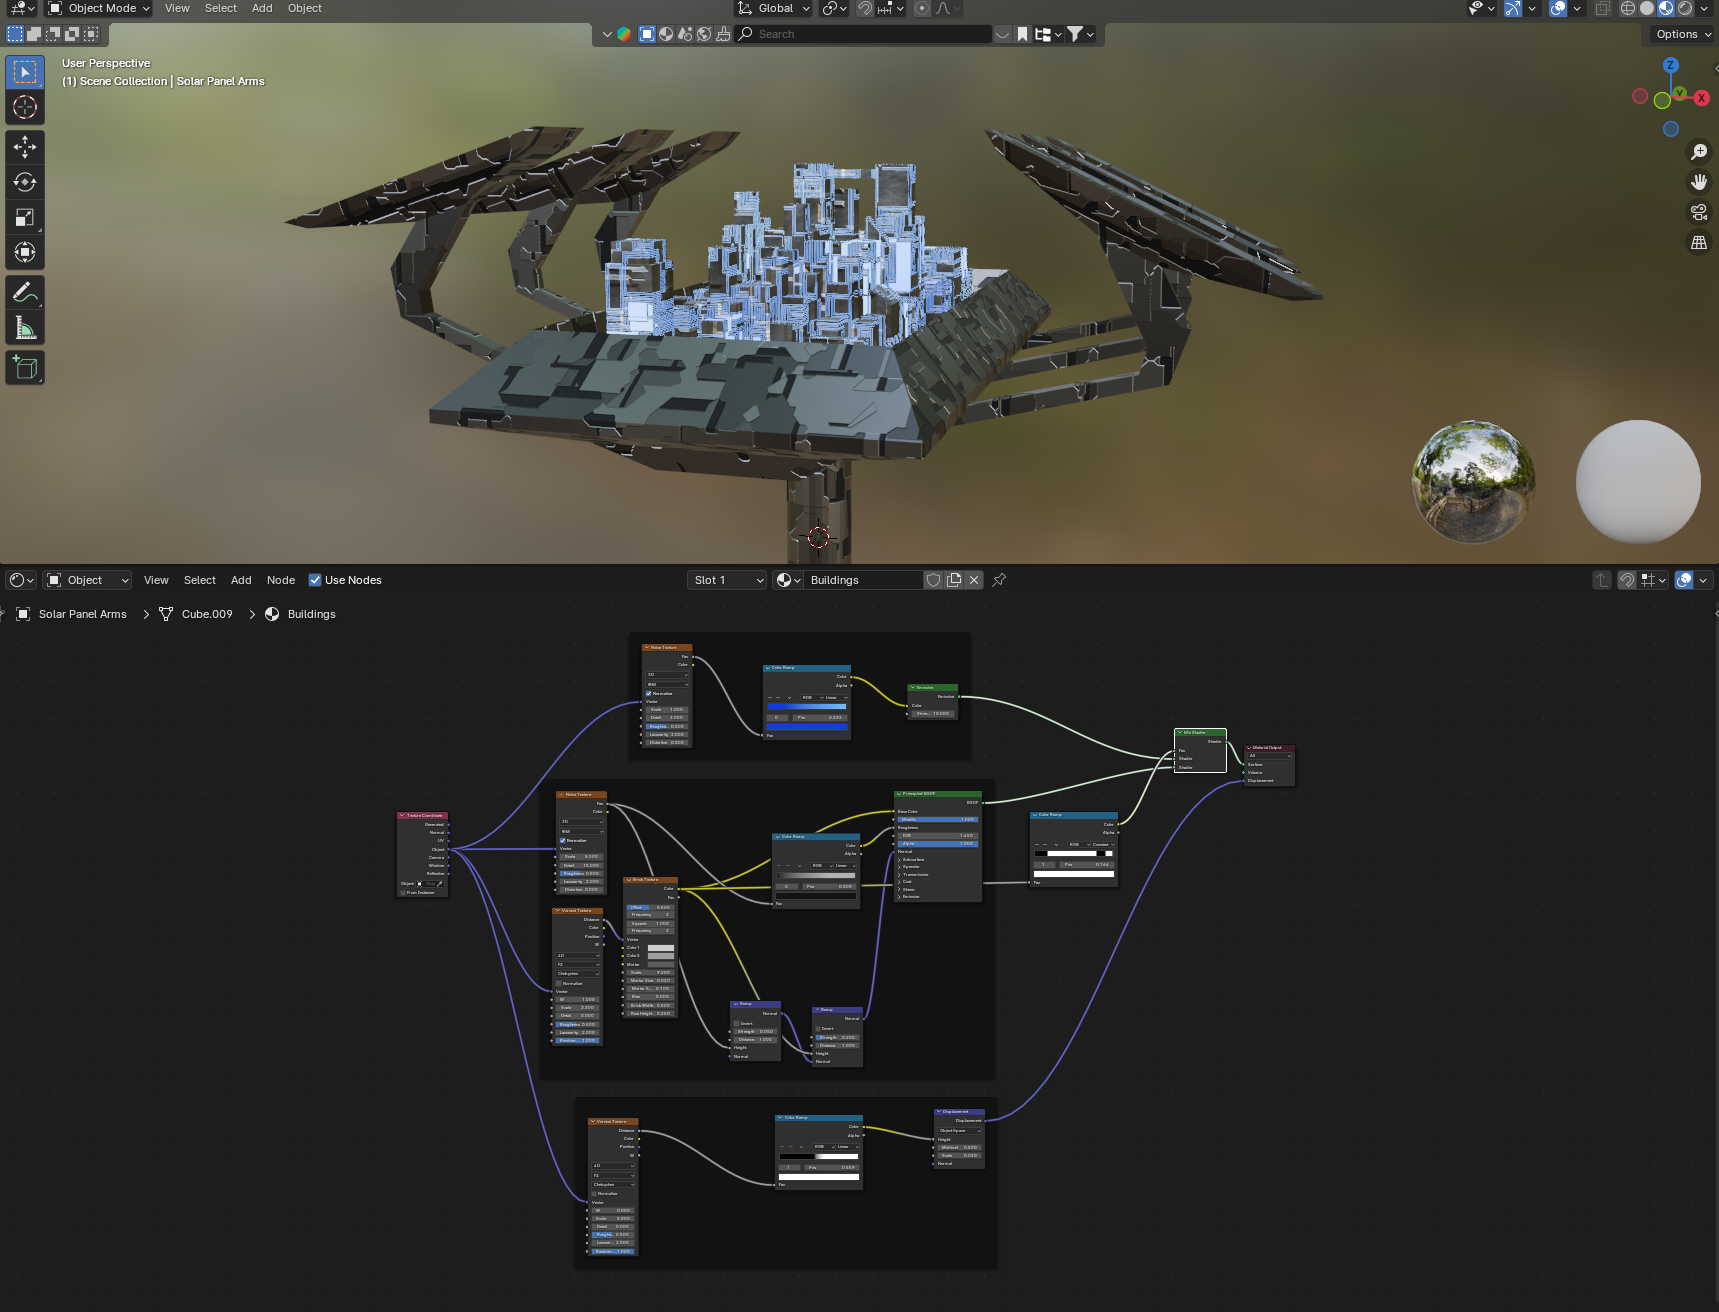Viewport: 1719px width, 1312px height.
Task: Select the Mix Shader node header
Action: click(1200, 732)
